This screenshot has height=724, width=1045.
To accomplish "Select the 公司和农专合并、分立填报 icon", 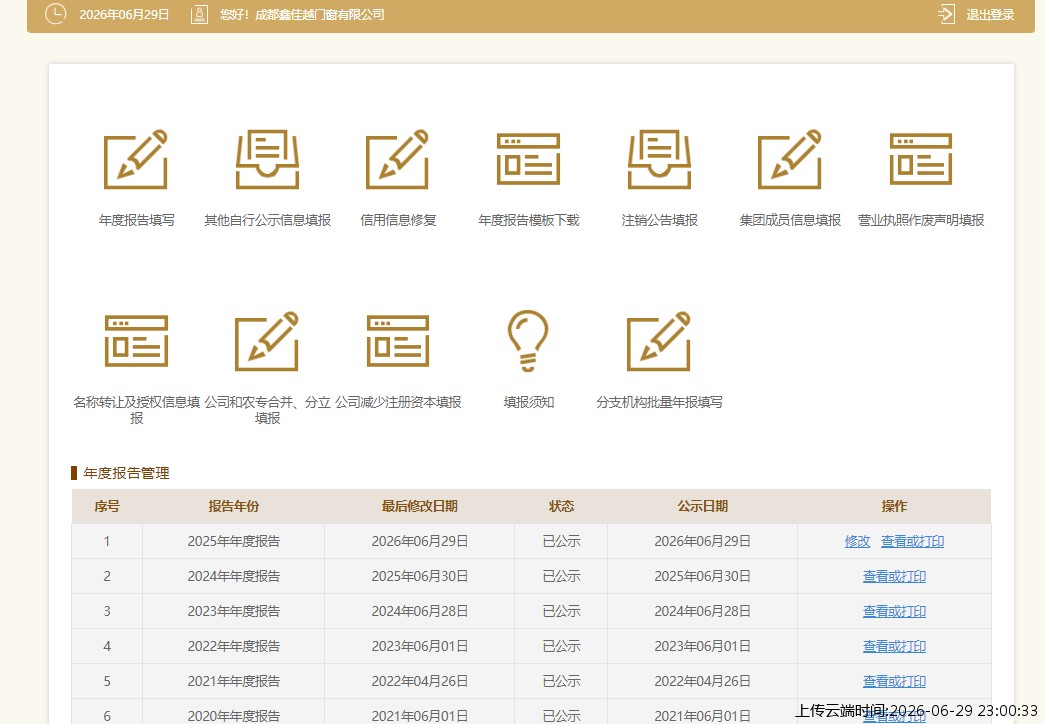I will click(x=267, y=341).
